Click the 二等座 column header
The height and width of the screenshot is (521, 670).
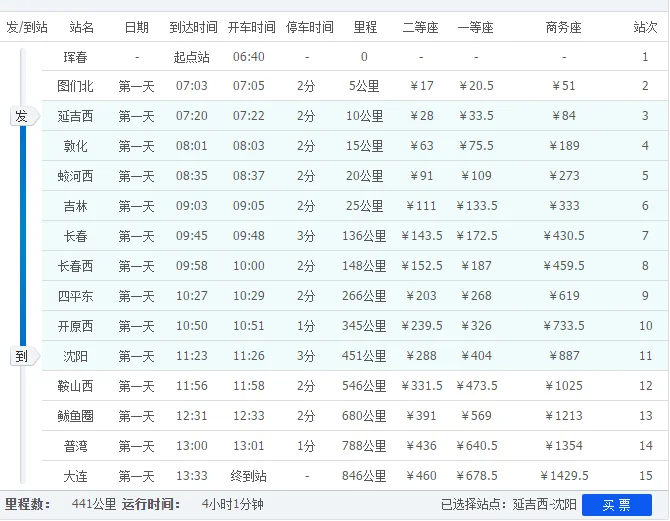pos(420,27)
